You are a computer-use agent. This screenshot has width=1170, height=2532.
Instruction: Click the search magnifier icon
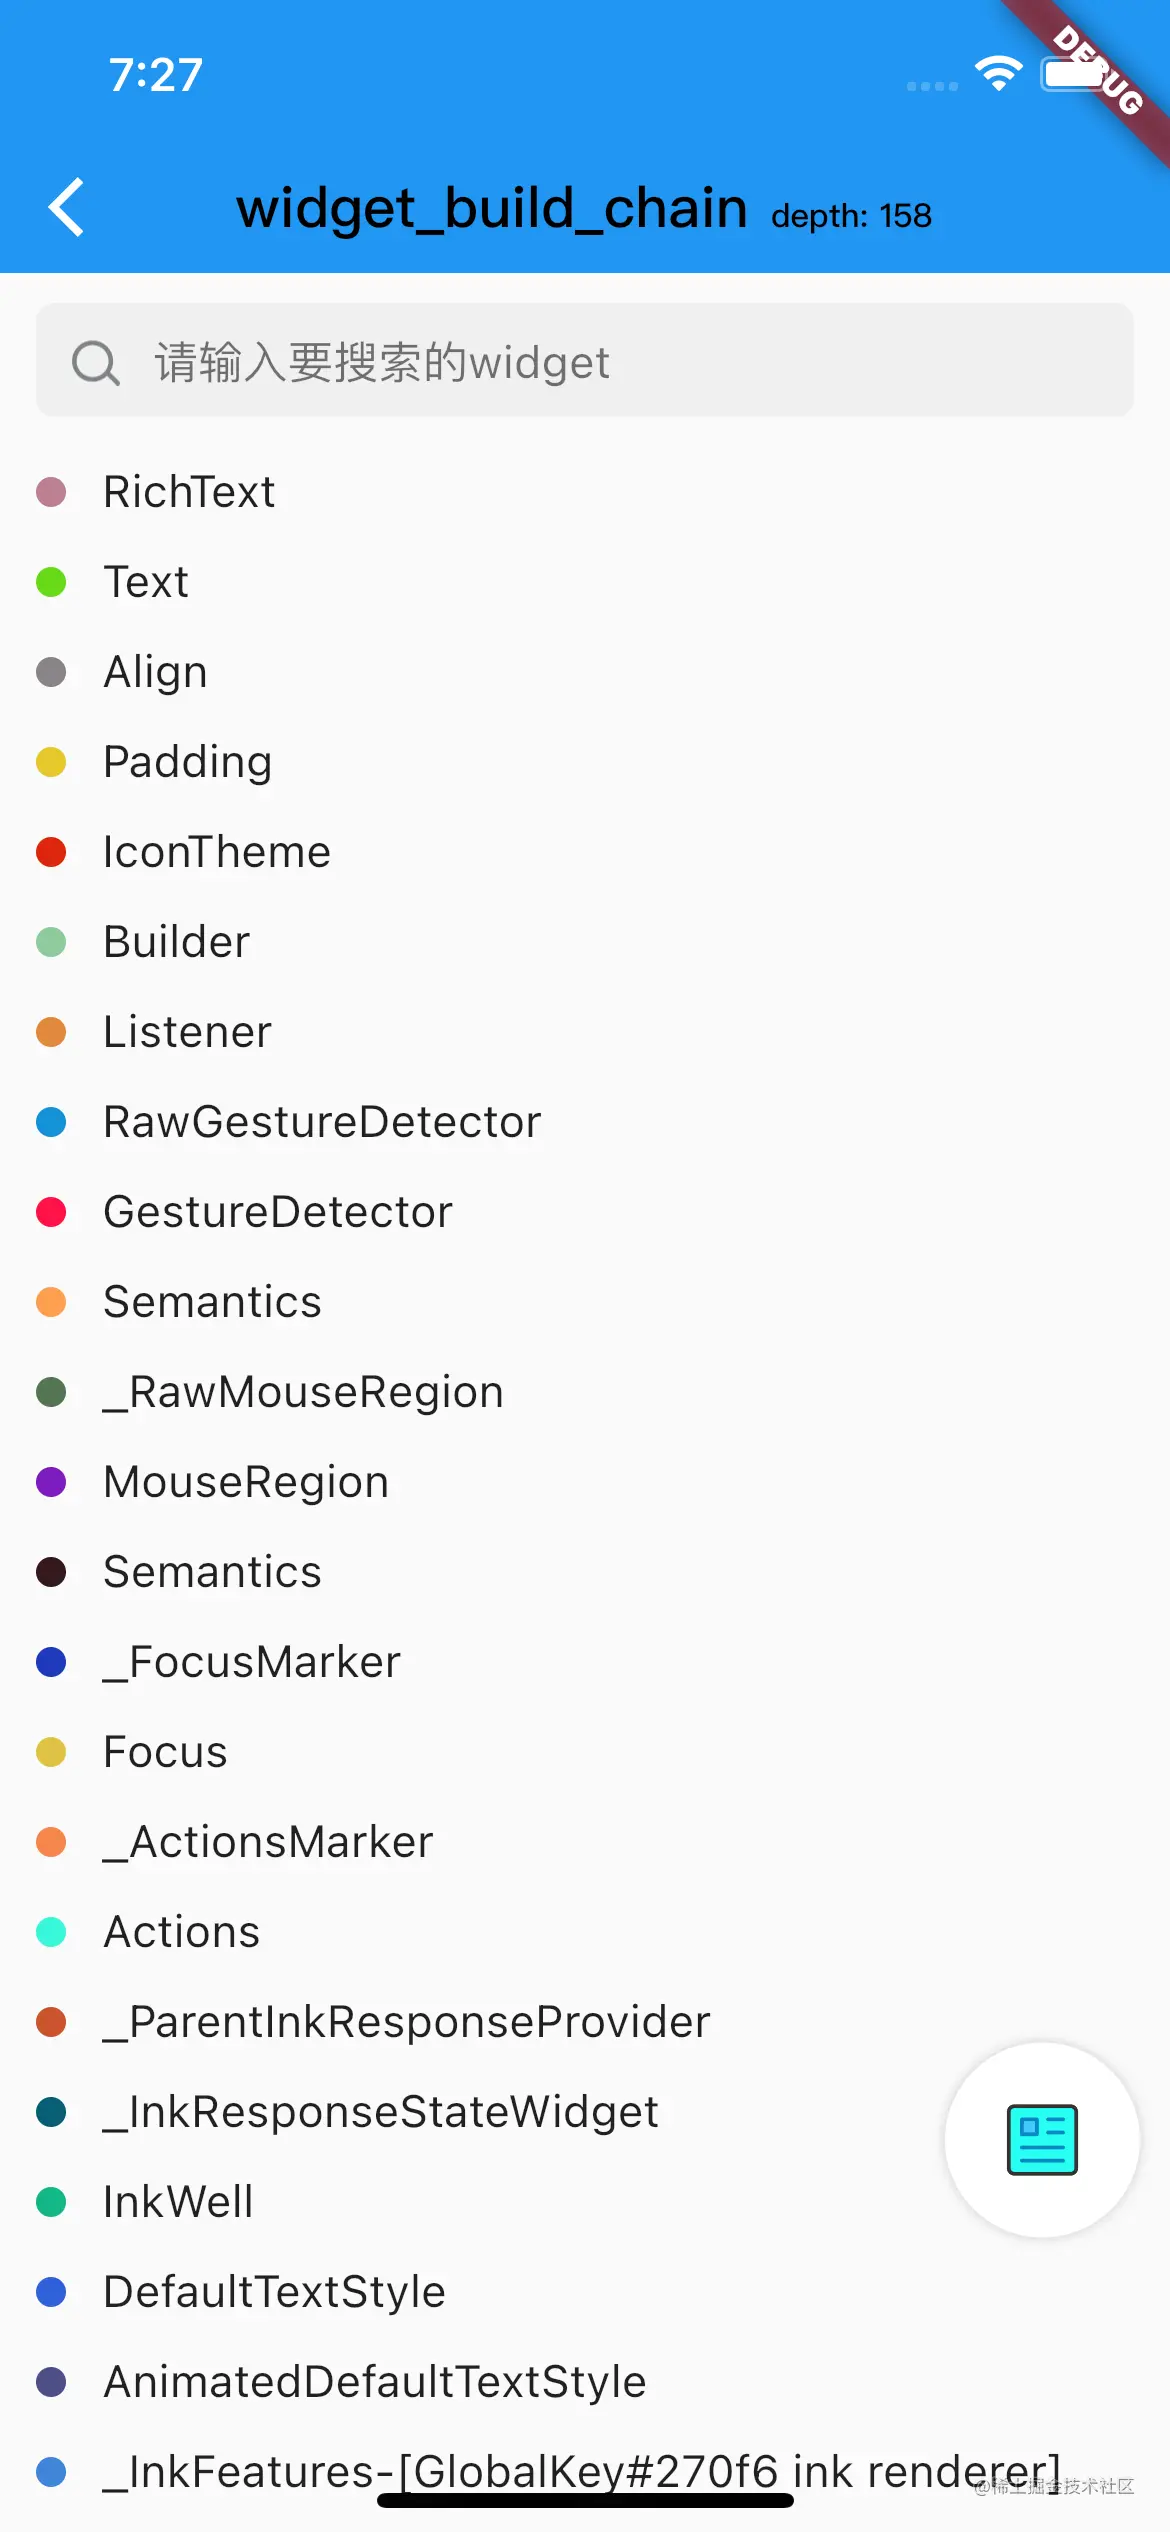tap(96, 362)
